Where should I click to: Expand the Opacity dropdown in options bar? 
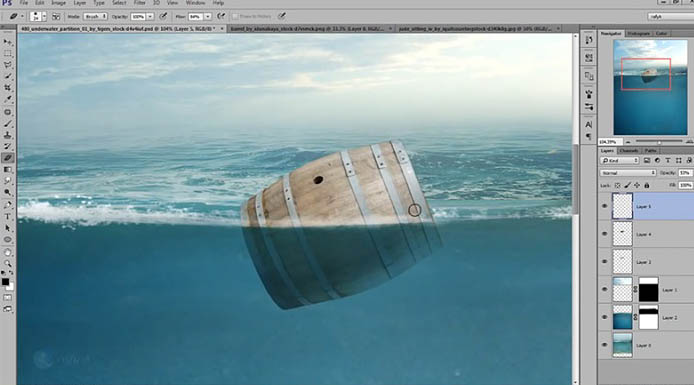[150, 17]
